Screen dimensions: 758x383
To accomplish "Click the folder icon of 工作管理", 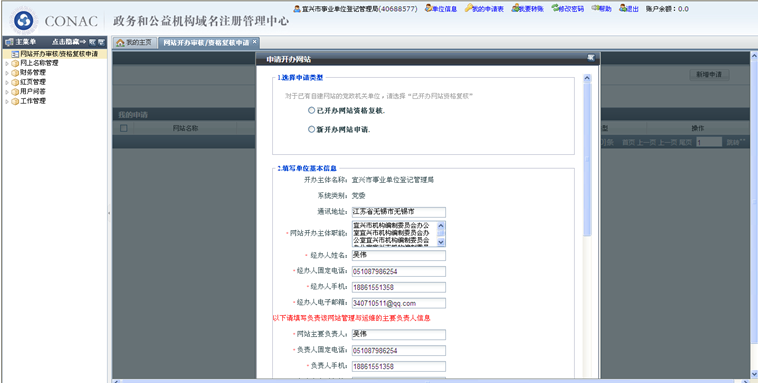I will (x=15, y=102).
